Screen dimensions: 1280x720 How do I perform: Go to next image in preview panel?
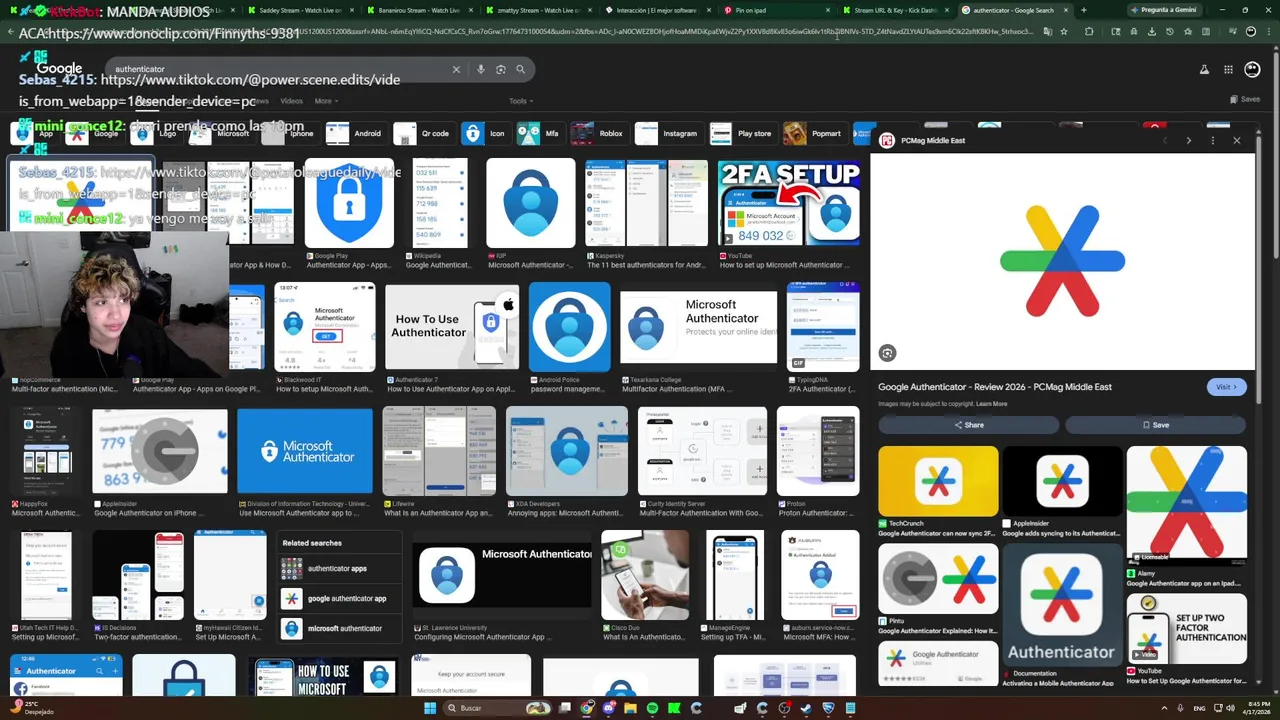[x=1188, y=140]
